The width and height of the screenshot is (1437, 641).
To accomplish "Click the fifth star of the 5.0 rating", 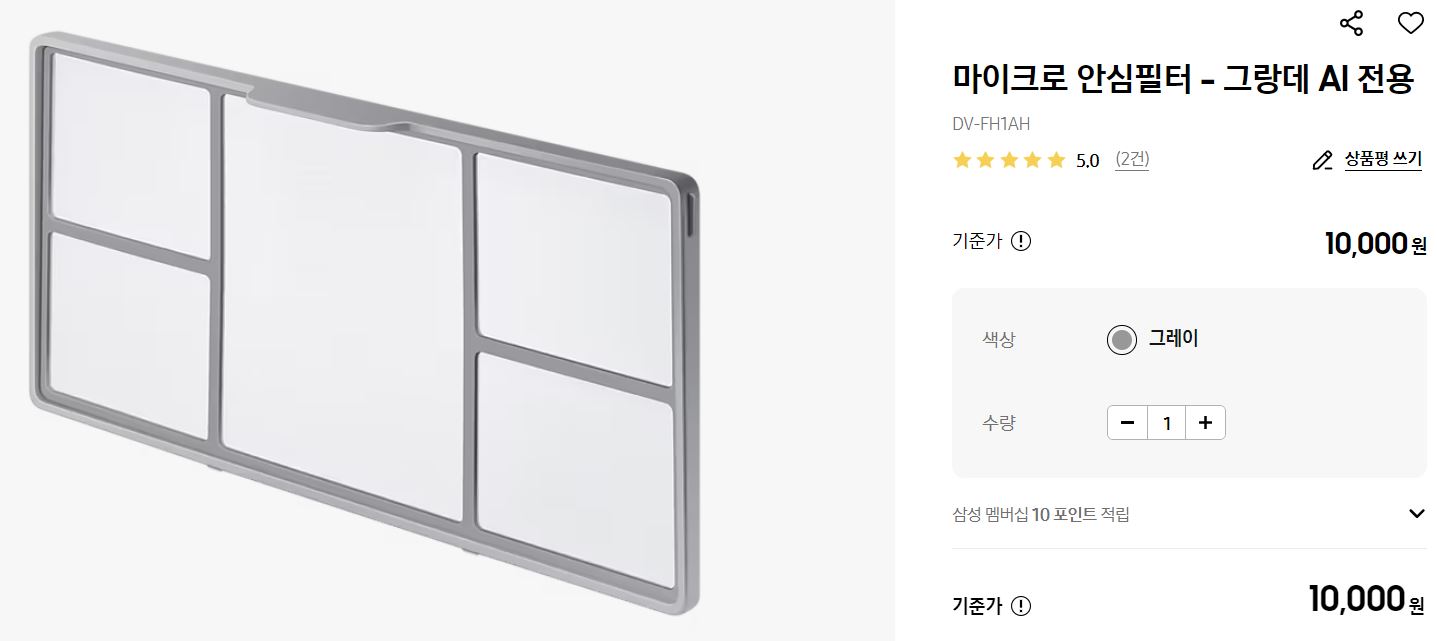I will pos(1054,159).
